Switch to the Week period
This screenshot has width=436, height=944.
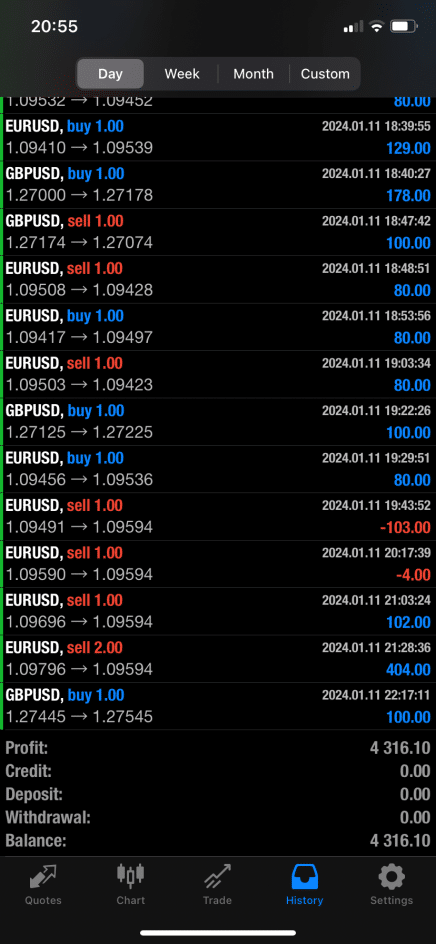click(x=182, y=74)
